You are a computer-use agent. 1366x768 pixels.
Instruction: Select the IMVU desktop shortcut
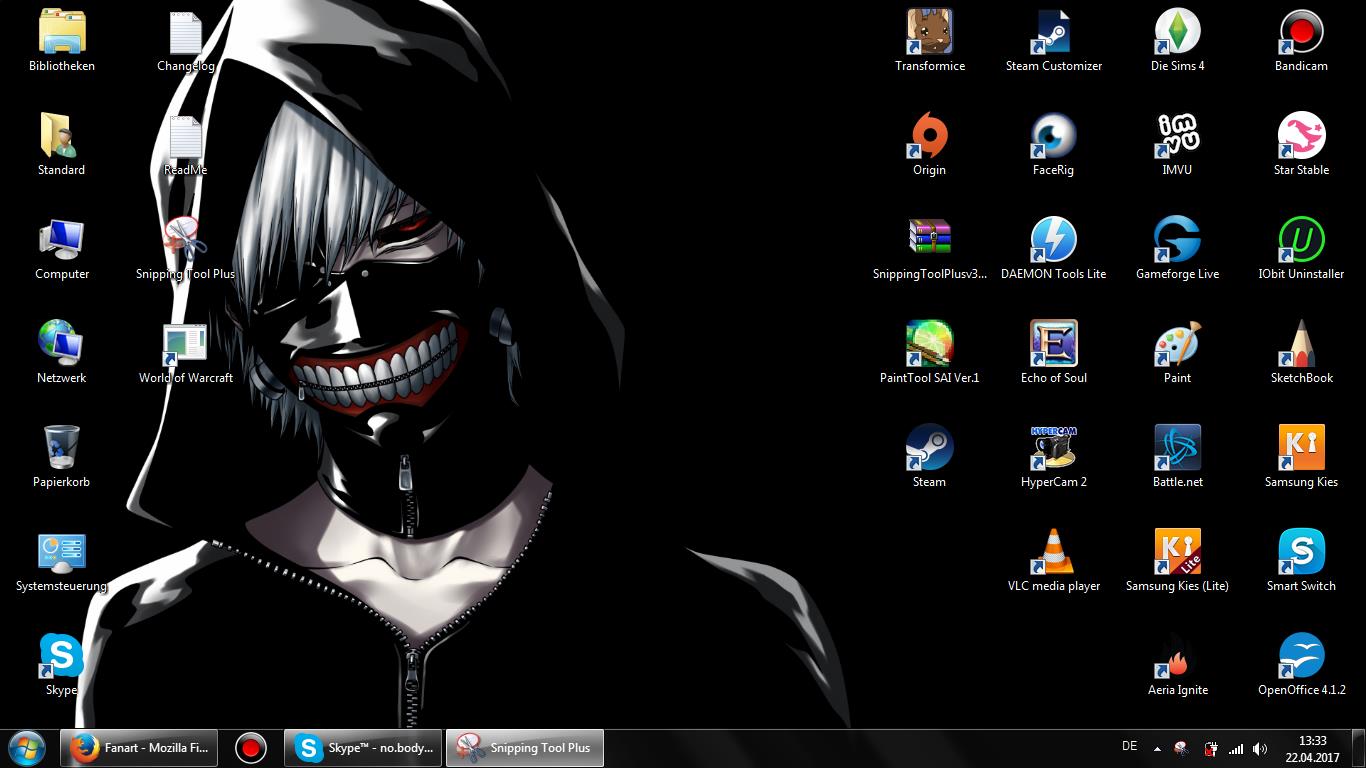coord(1178,145)
